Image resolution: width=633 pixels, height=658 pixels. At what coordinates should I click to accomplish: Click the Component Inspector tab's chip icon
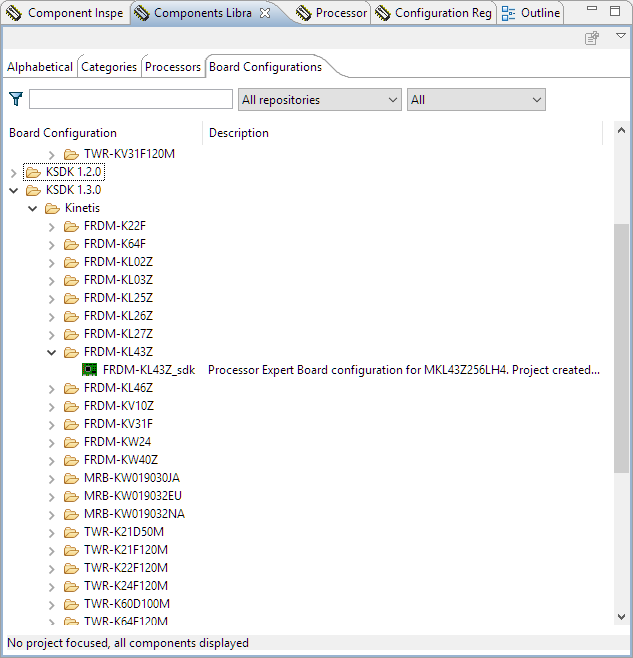click(14, 13)
